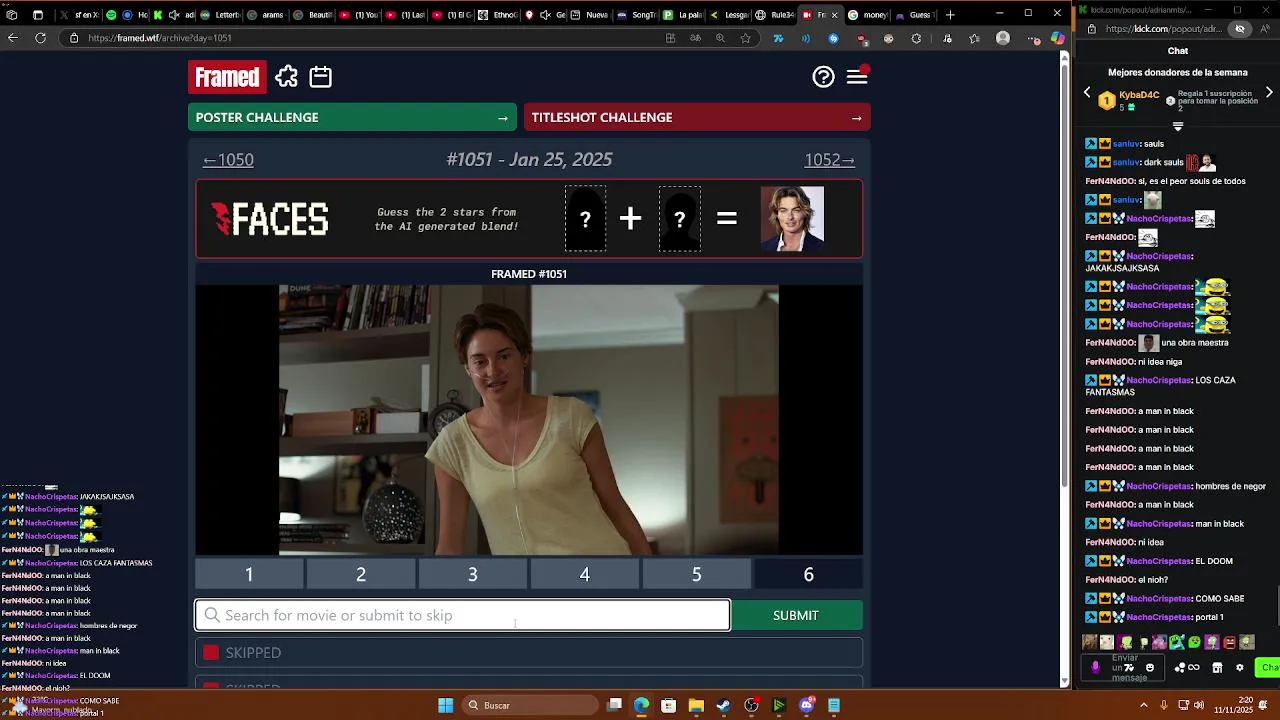Open the puzzle piece games icon
Image resolution: width=1280 pixels, height=720 pixels.
pos(287,77)
